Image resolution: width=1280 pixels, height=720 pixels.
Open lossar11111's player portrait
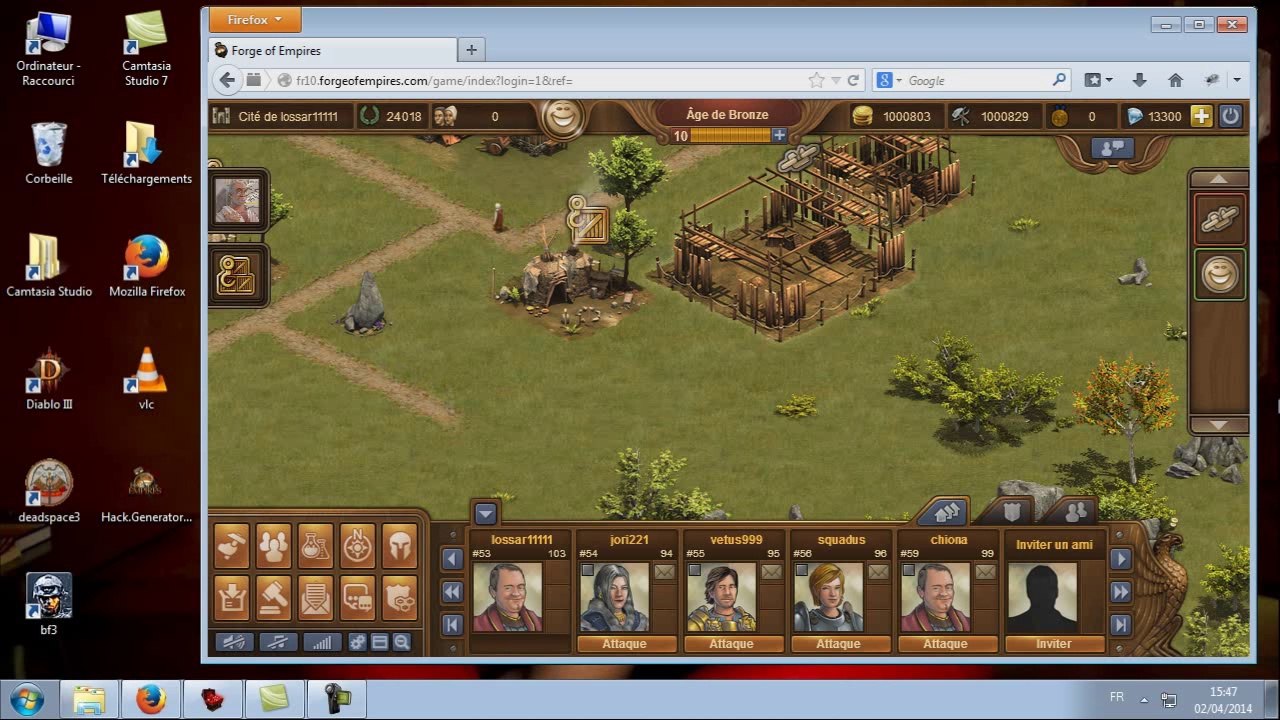pyautogui.click(x=508, y=597)
